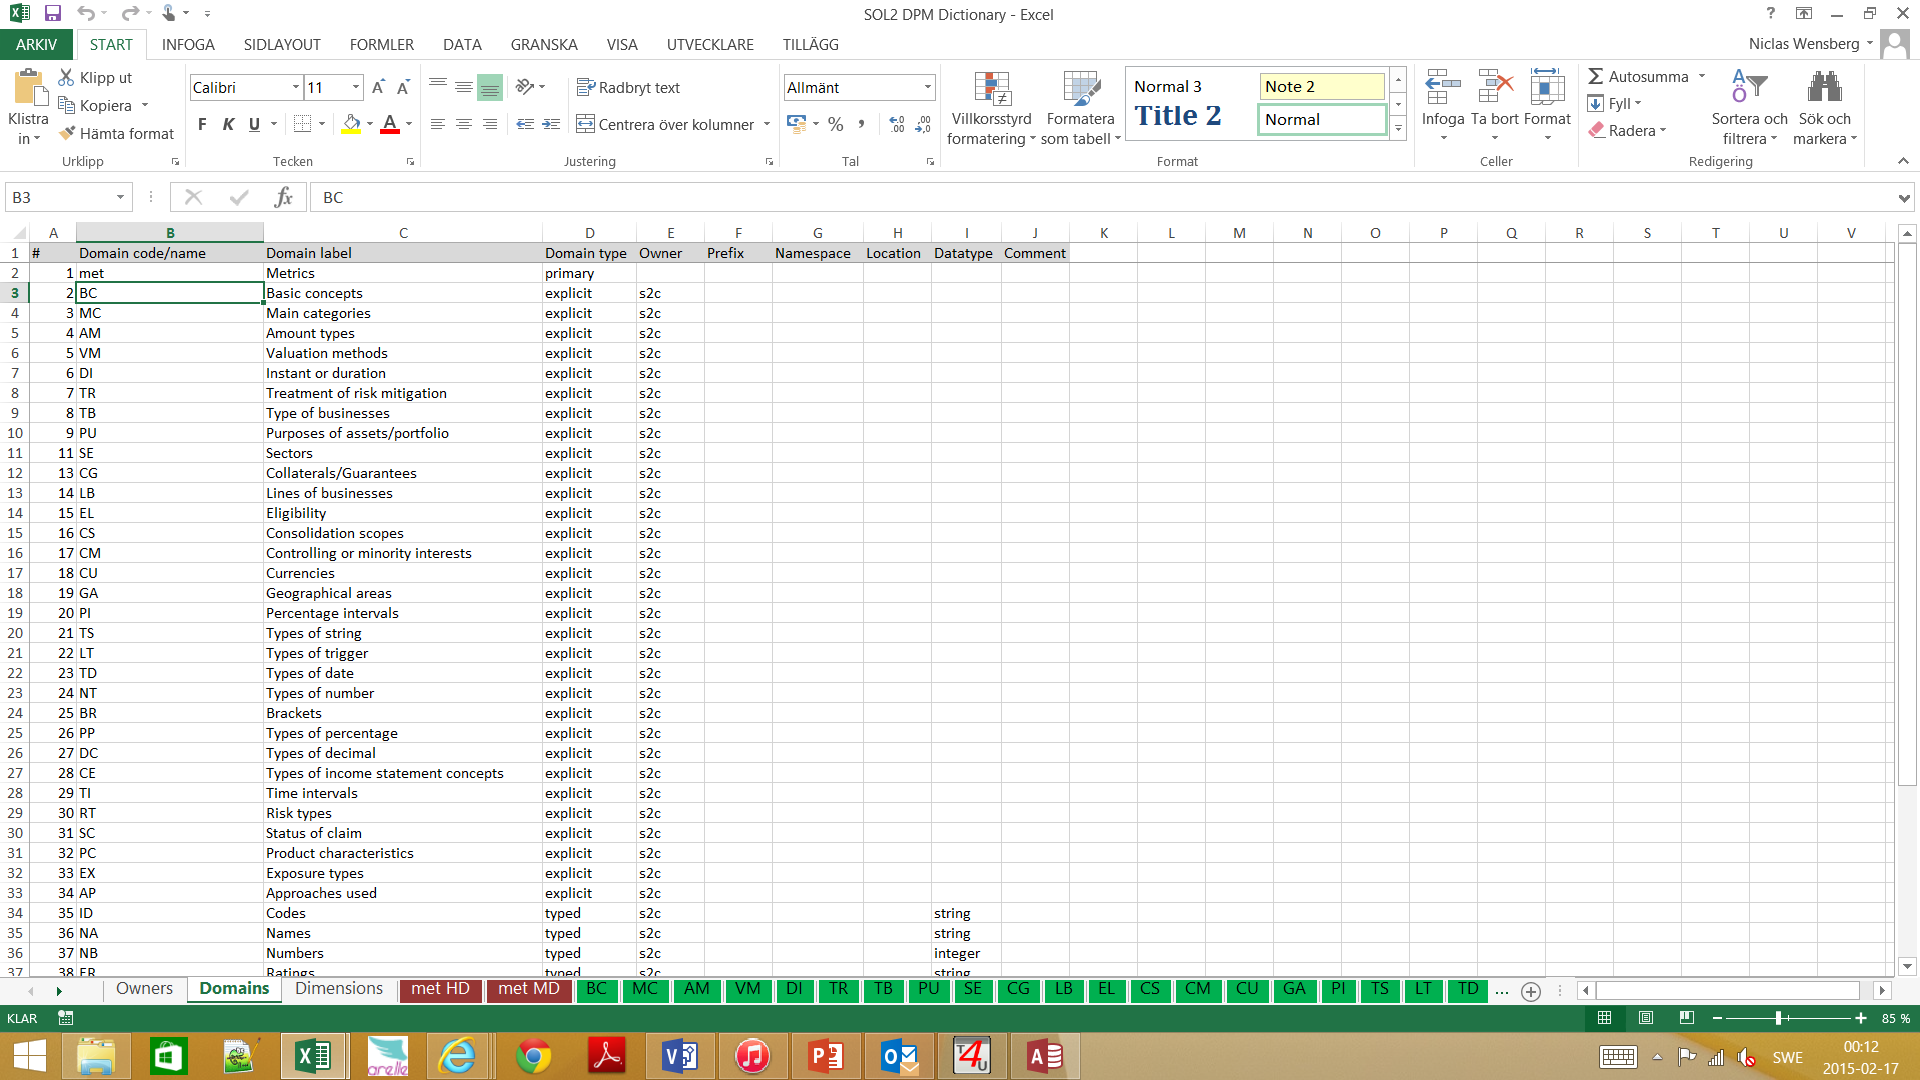The image size is (1920, 1080).
Task: Toggle Radbryt text wrap
Action: [628, 87]
